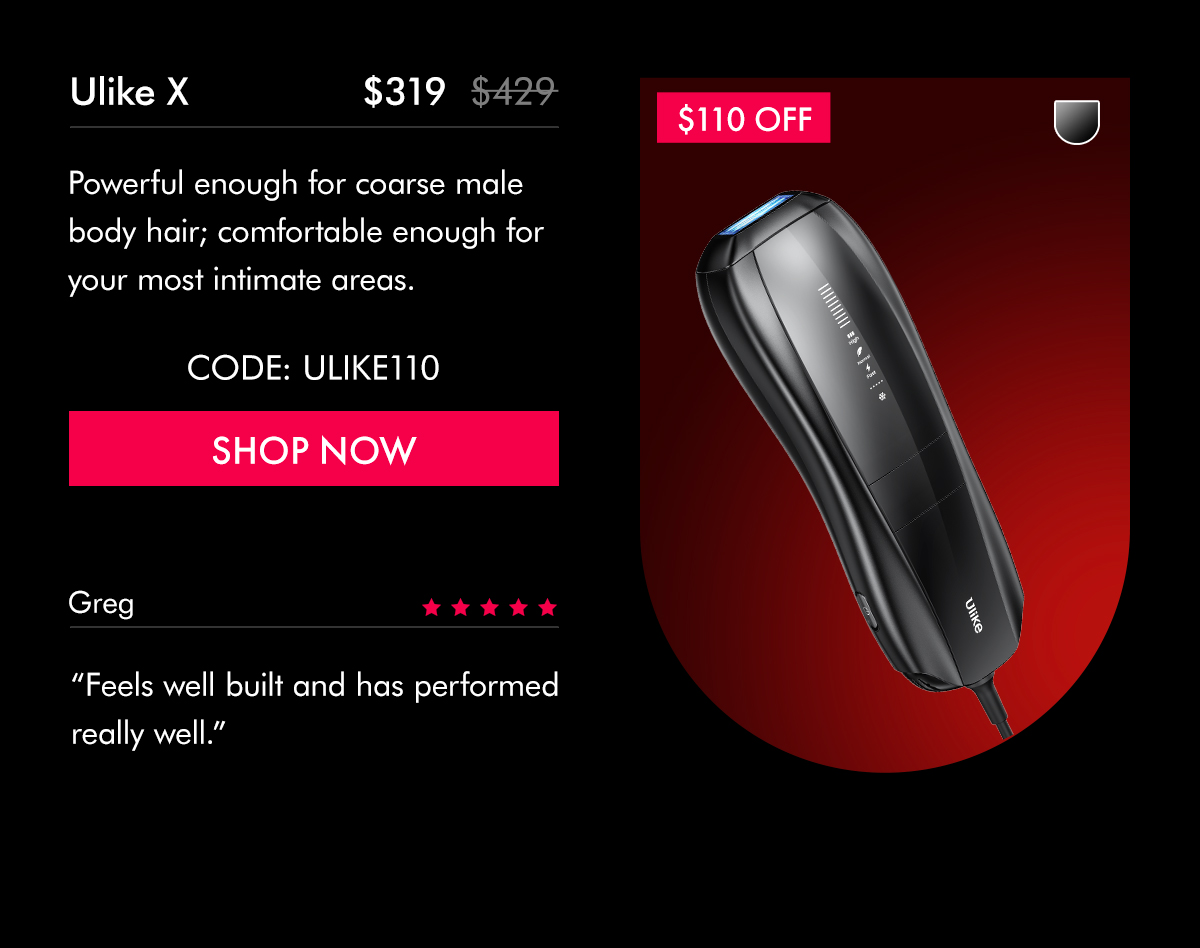Click the fourth red rating star

(518, 607)
